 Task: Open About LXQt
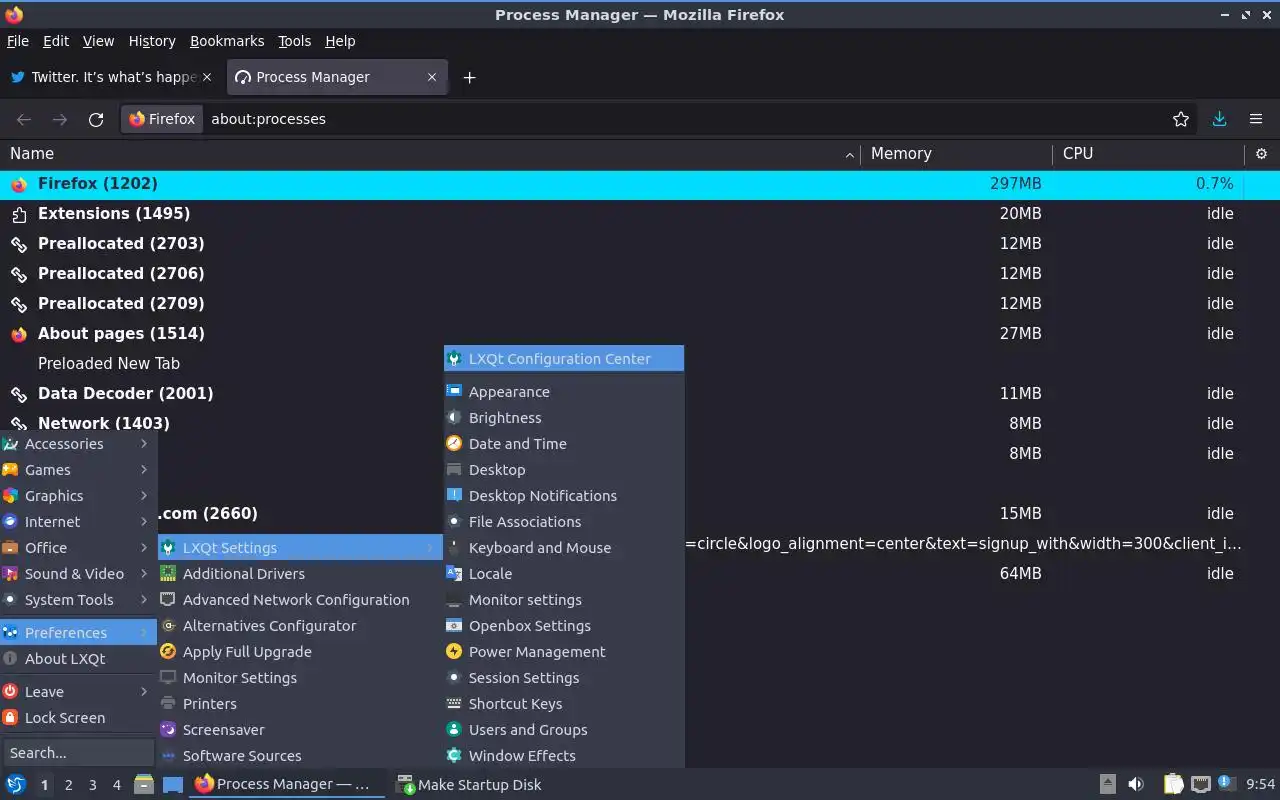(77, 659)
